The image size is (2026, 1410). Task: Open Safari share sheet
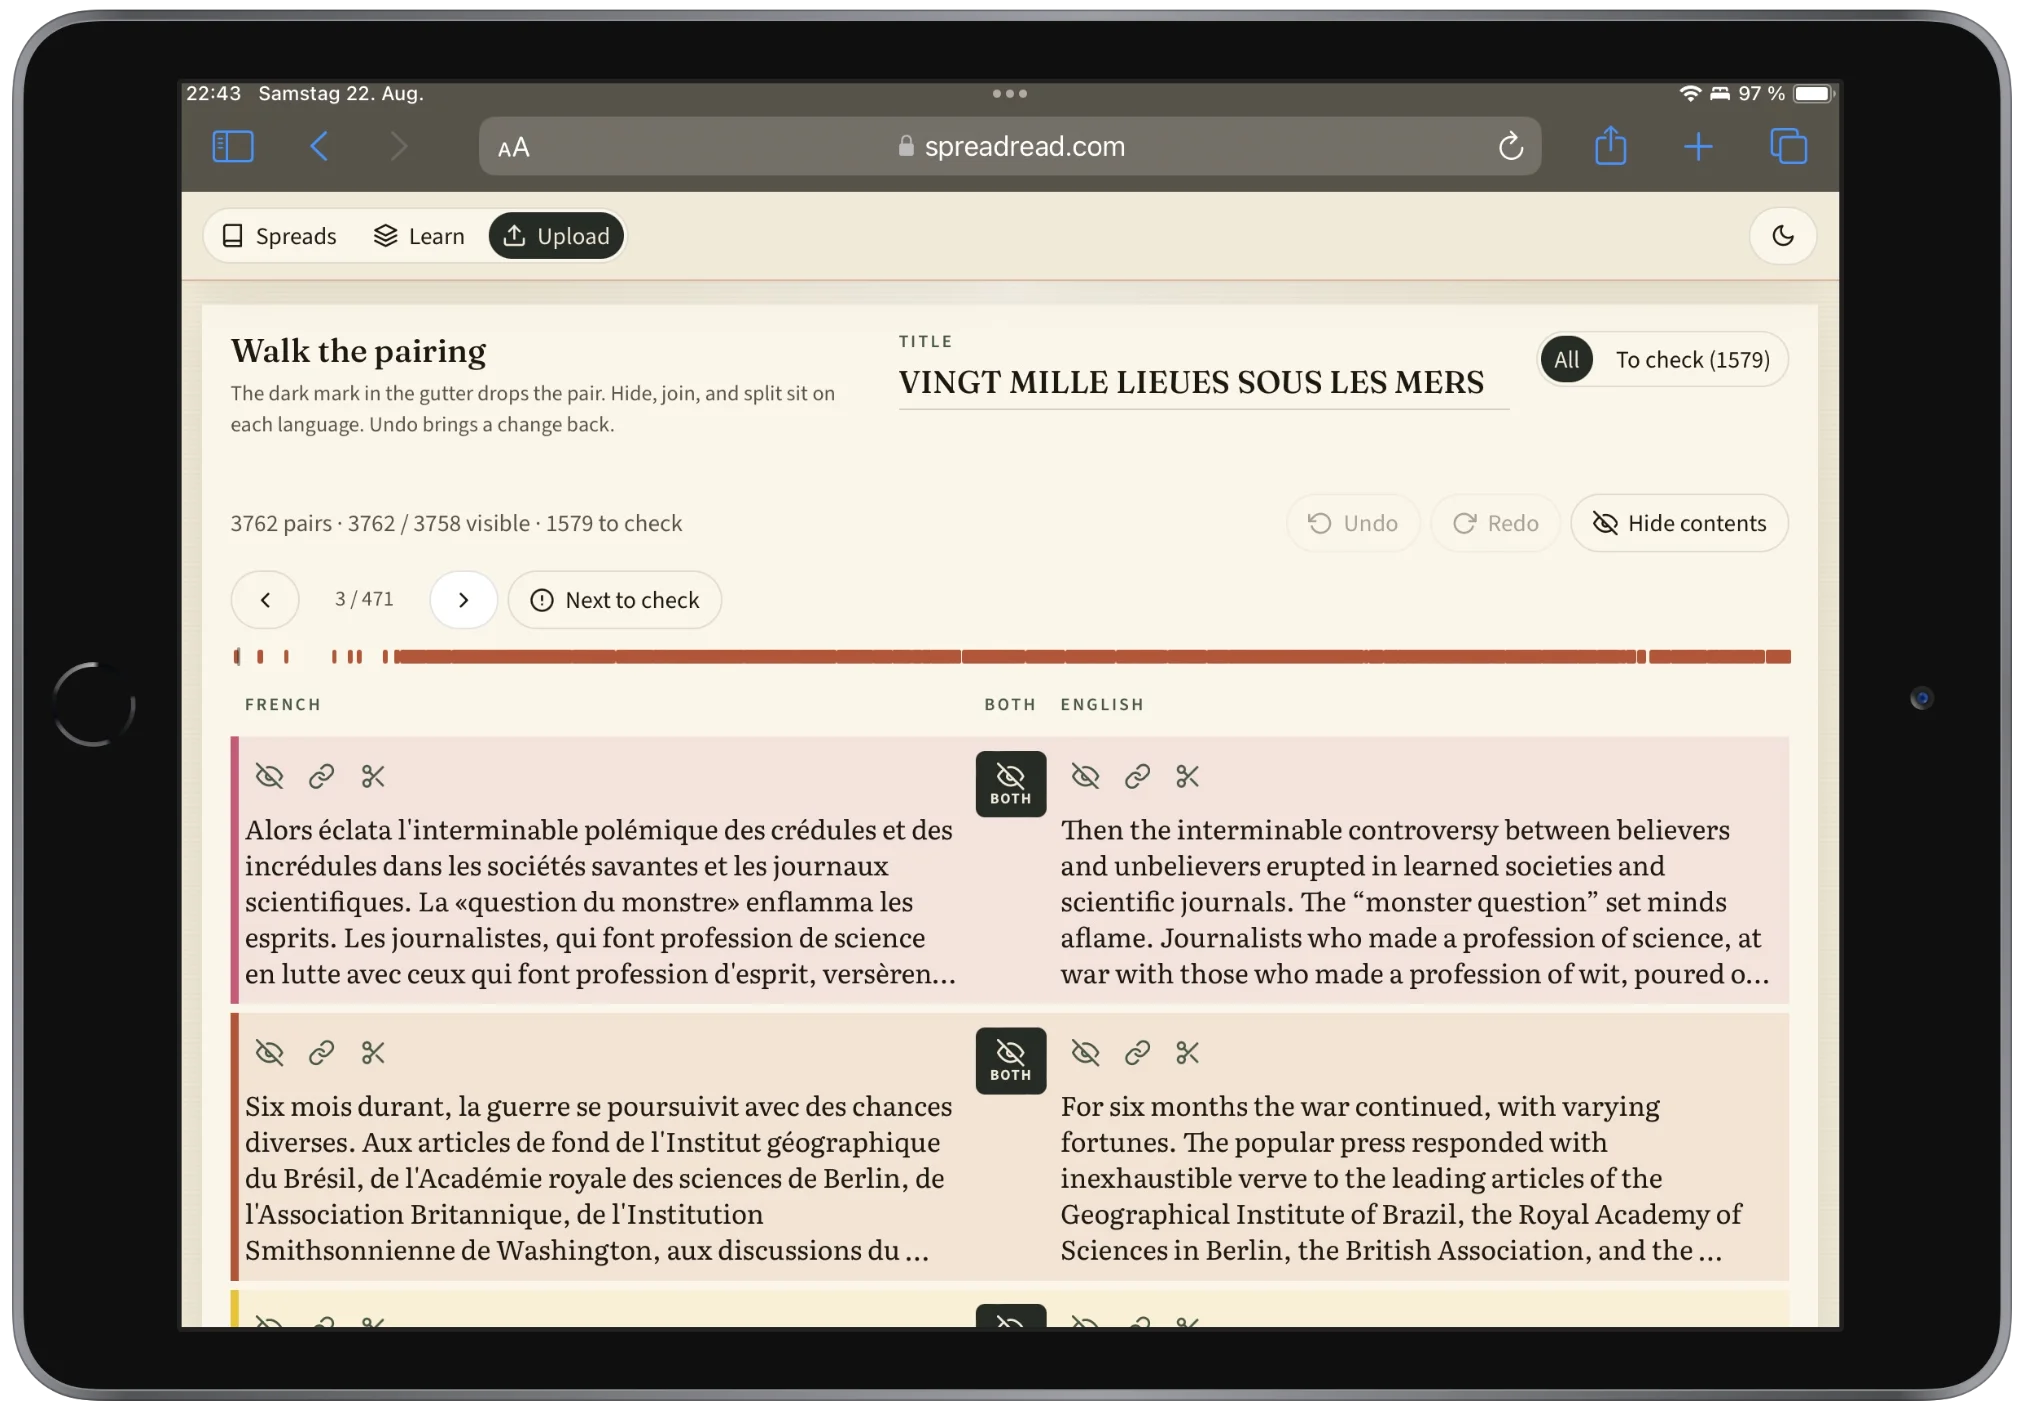point(1610,147)
